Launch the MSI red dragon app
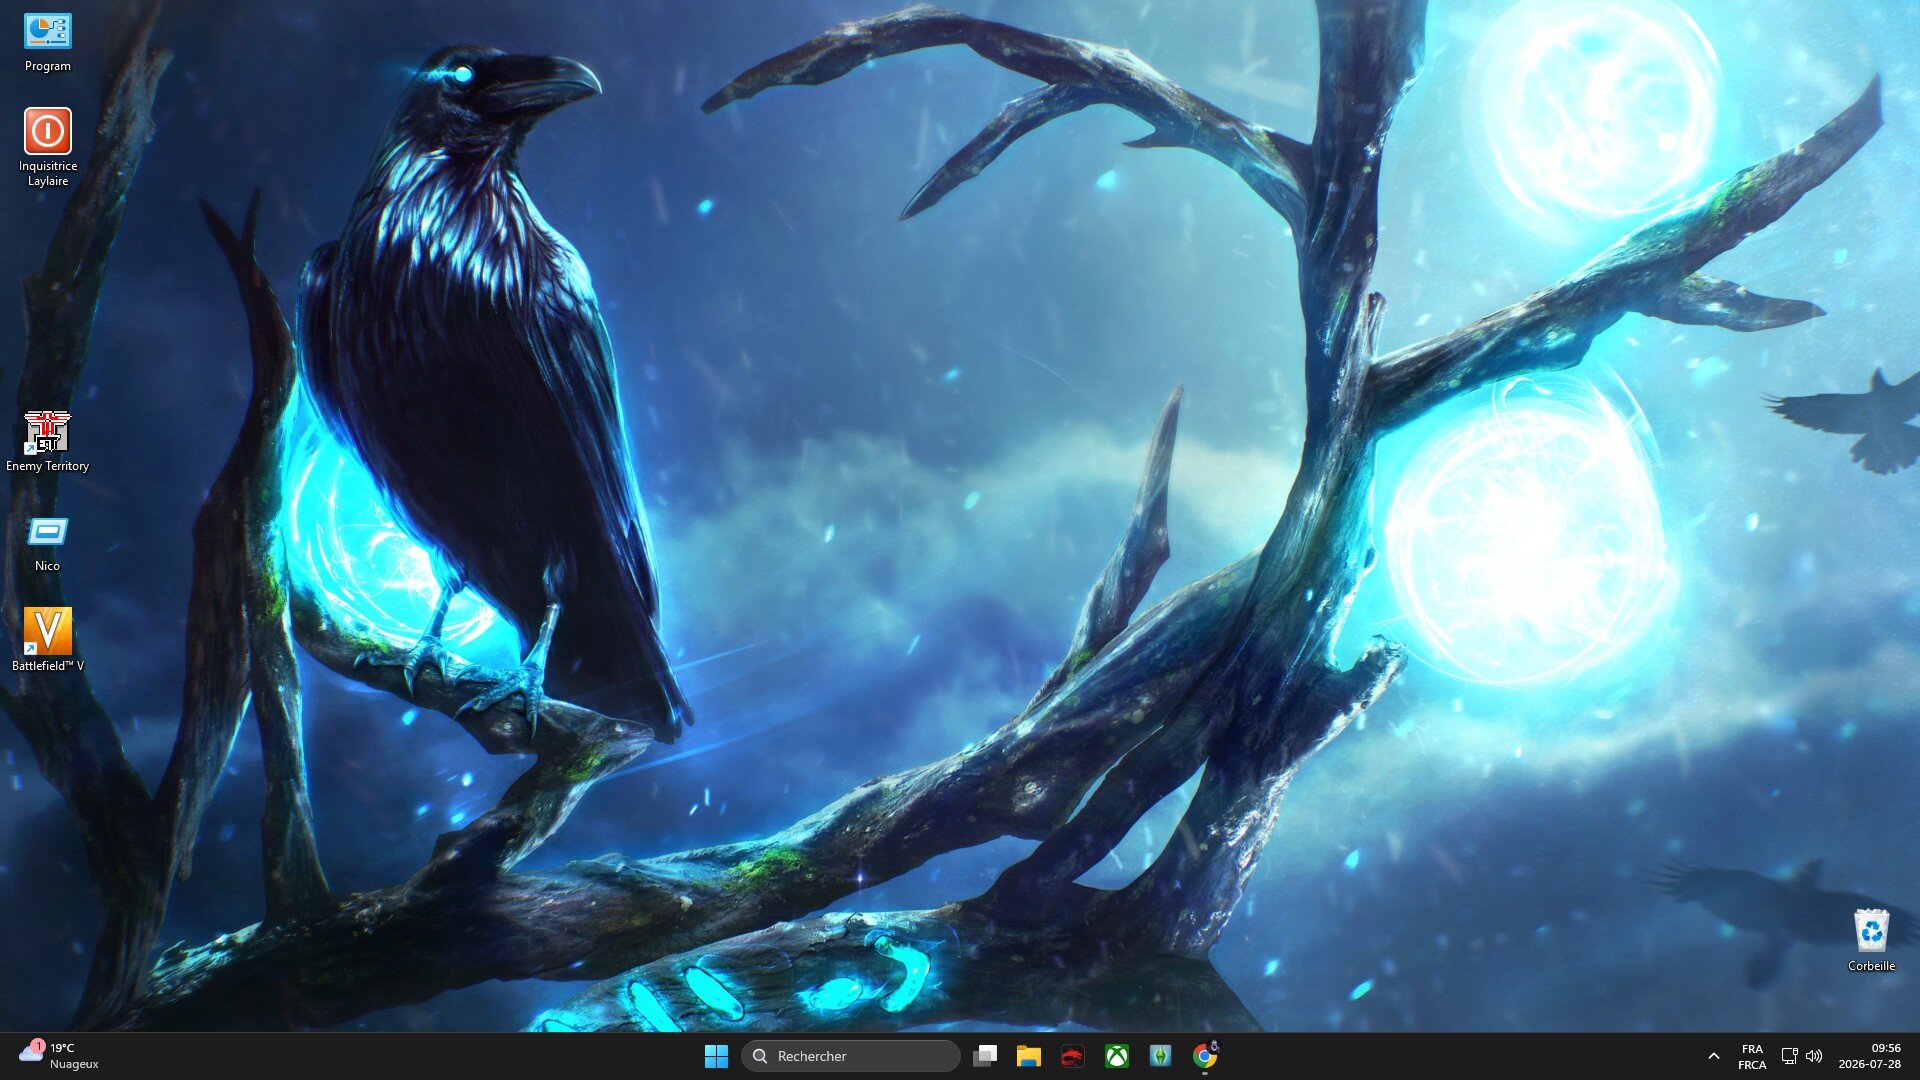Image resolution: width=1920 pixels, height=1080 pixels. [x=1073, y=1056]
